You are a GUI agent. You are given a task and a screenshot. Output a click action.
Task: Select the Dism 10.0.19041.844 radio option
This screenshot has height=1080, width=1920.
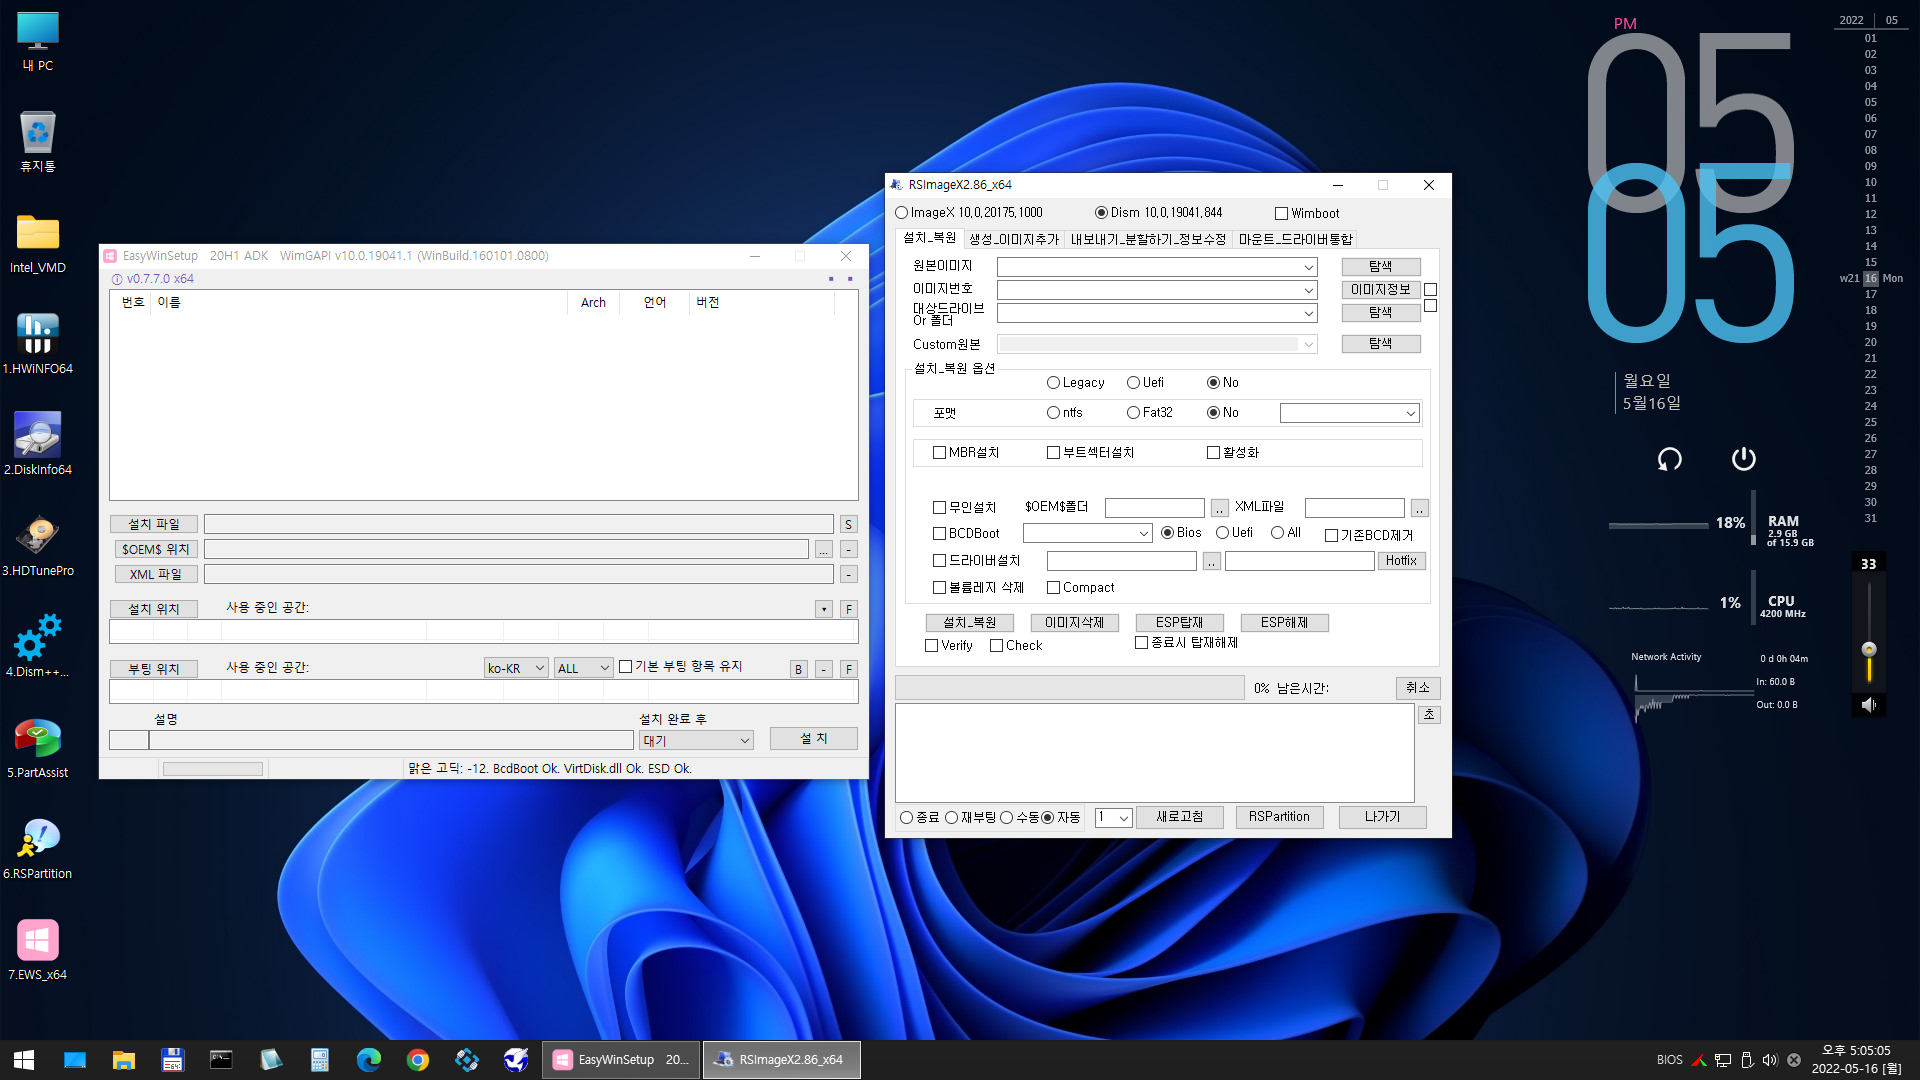point(1158,213)
